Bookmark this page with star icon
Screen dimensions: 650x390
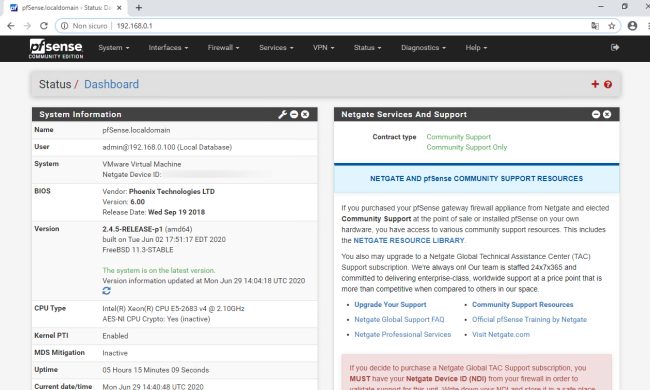coord(611,26)
